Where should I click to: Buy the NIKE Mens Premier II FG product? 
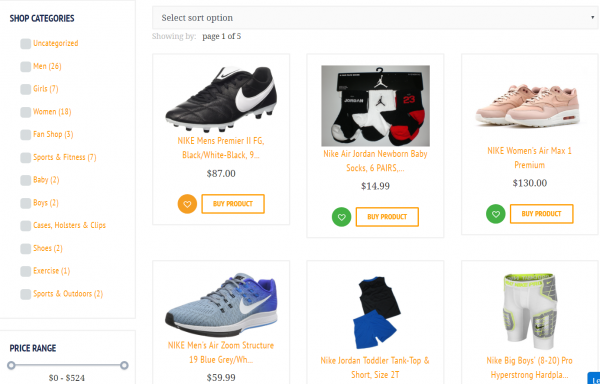pos(233,204)
